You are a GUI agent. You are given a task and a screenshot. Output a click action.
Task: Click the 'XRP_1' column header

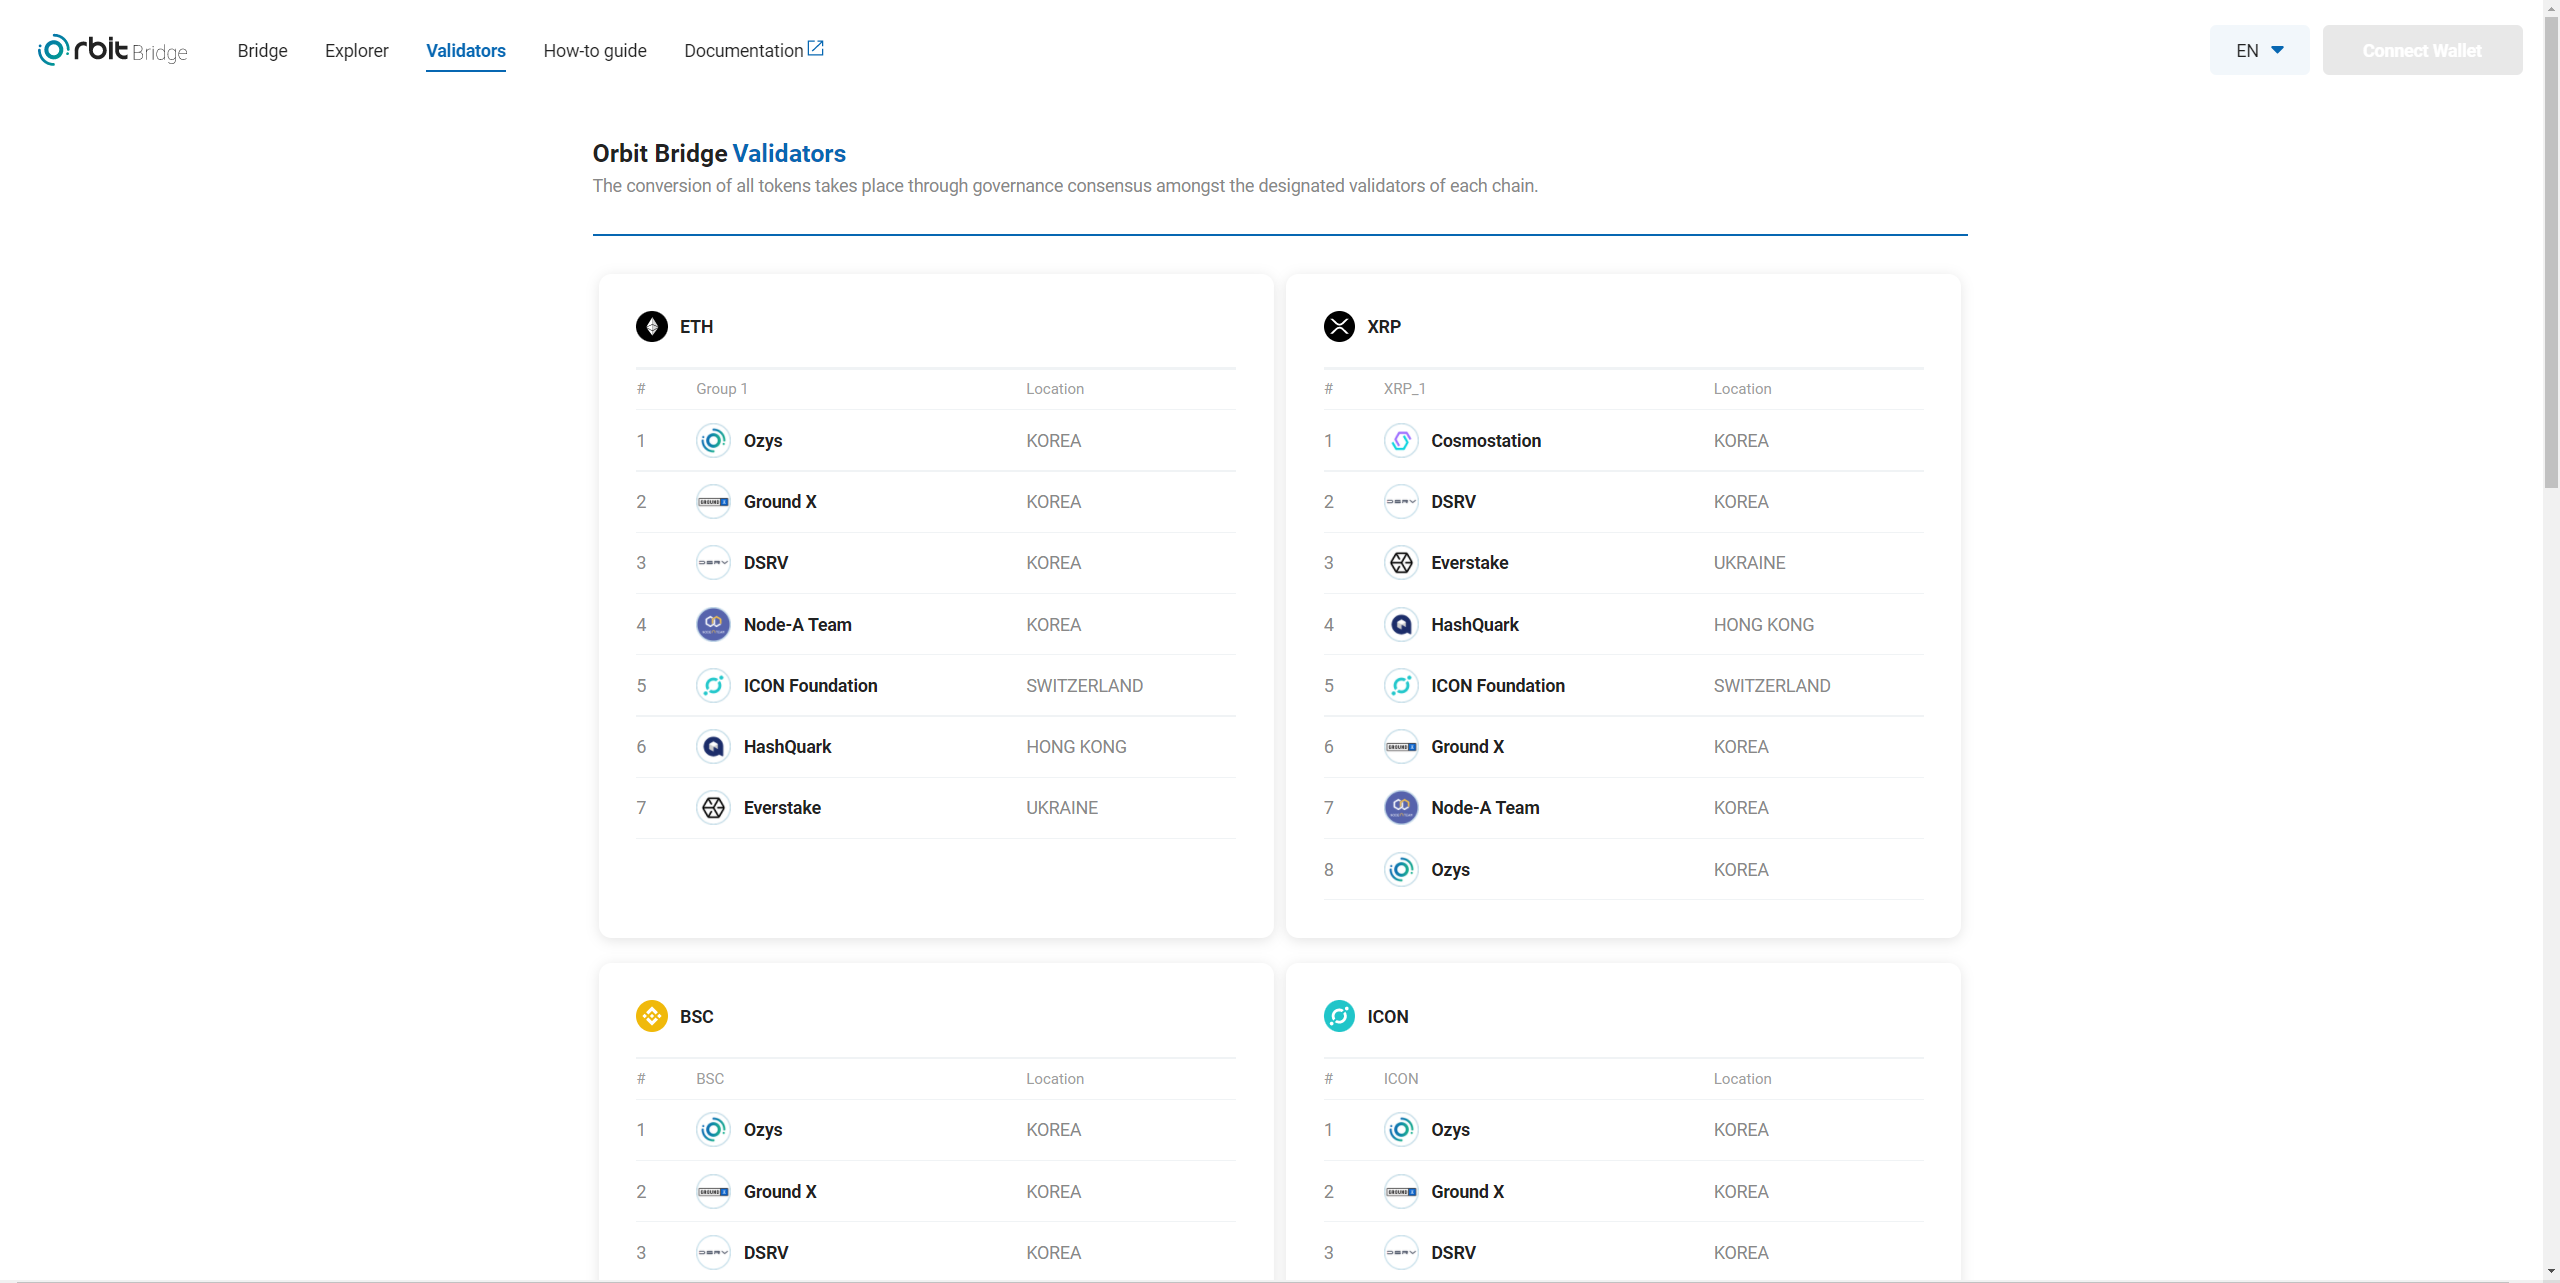(x=1404, y=389)
